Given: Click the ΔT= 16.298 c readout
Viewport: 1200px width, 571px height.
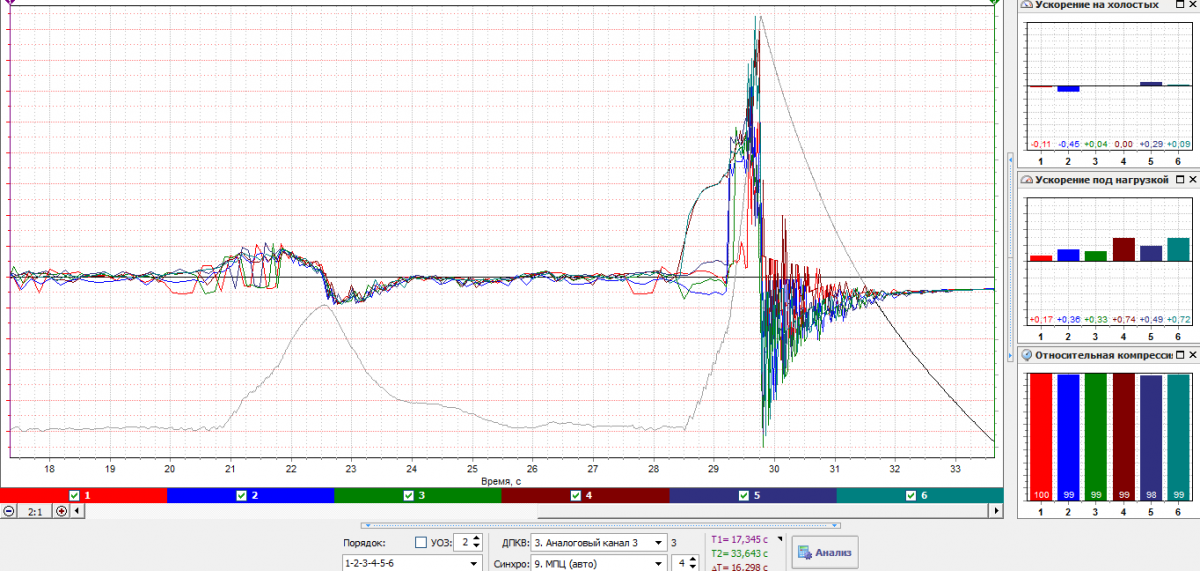Looking at the screenshot, I should pos(740,567).
